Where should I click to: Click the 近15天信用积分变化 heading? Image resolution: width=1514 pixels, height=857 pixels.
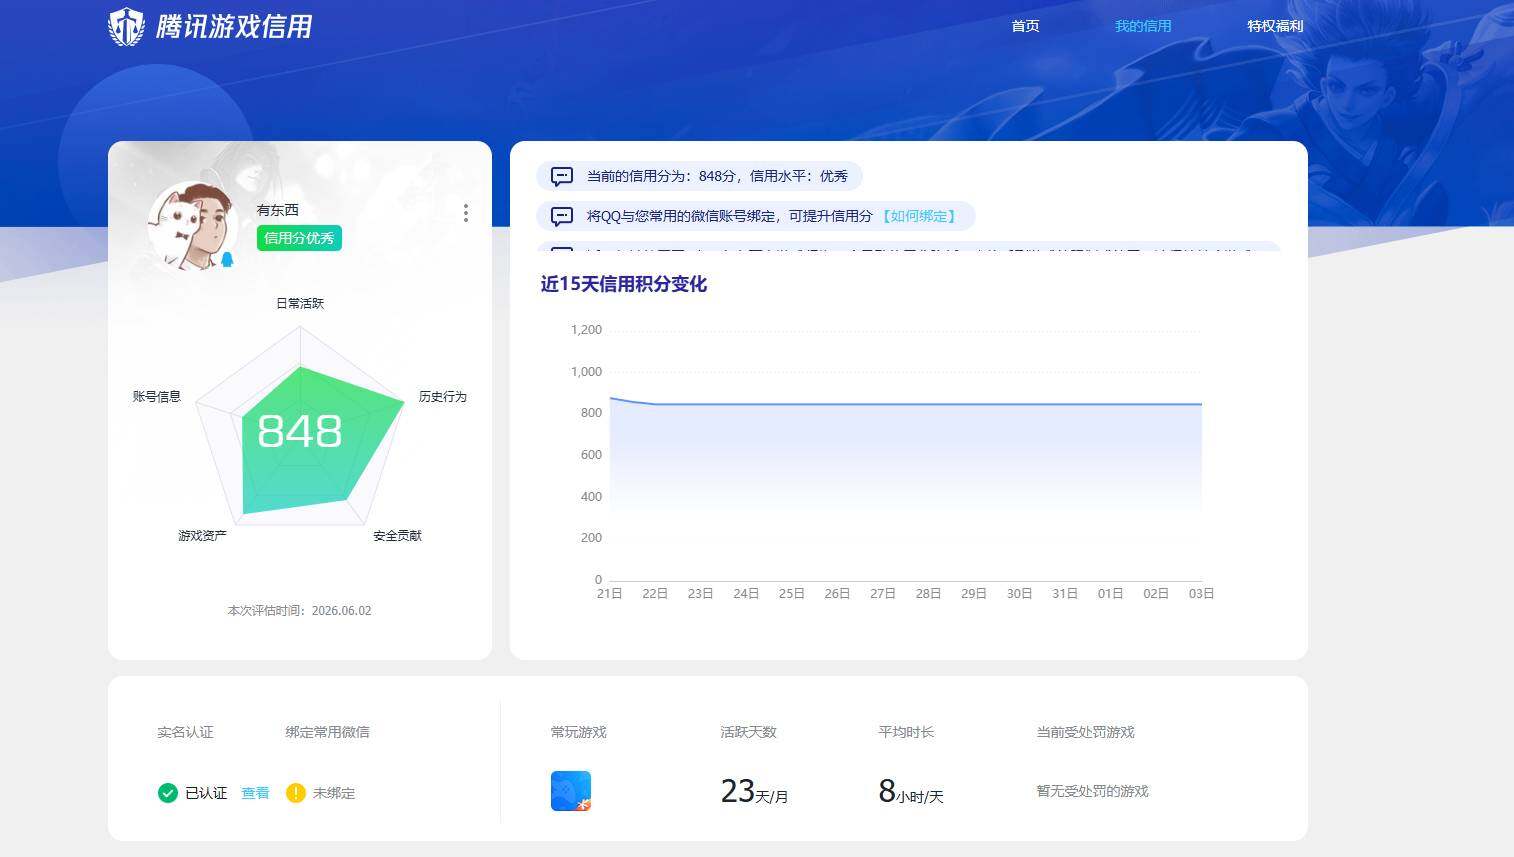624,284
